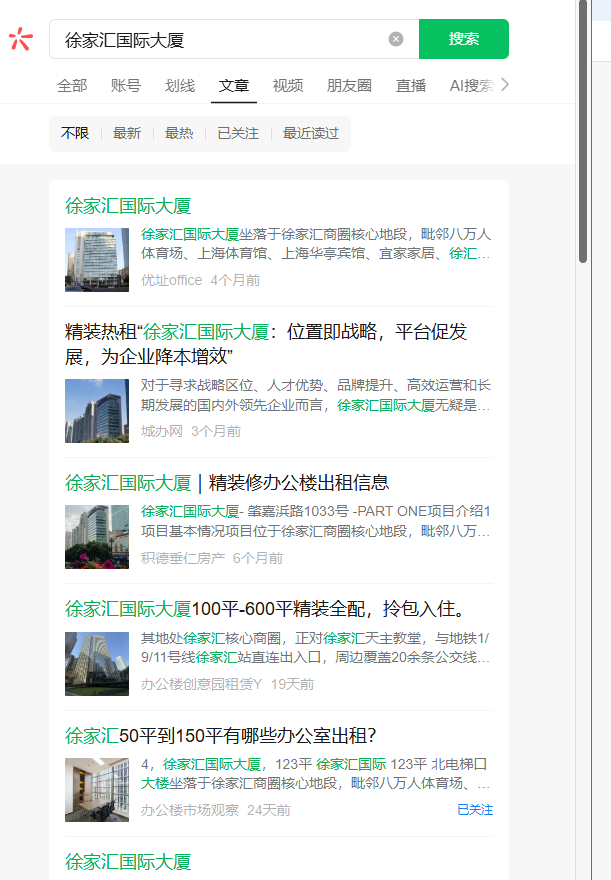Open thumbnail of the 积德垂仁房产 article
The height and width of the screenshot is (880, 611).
(x=97, y=537)
